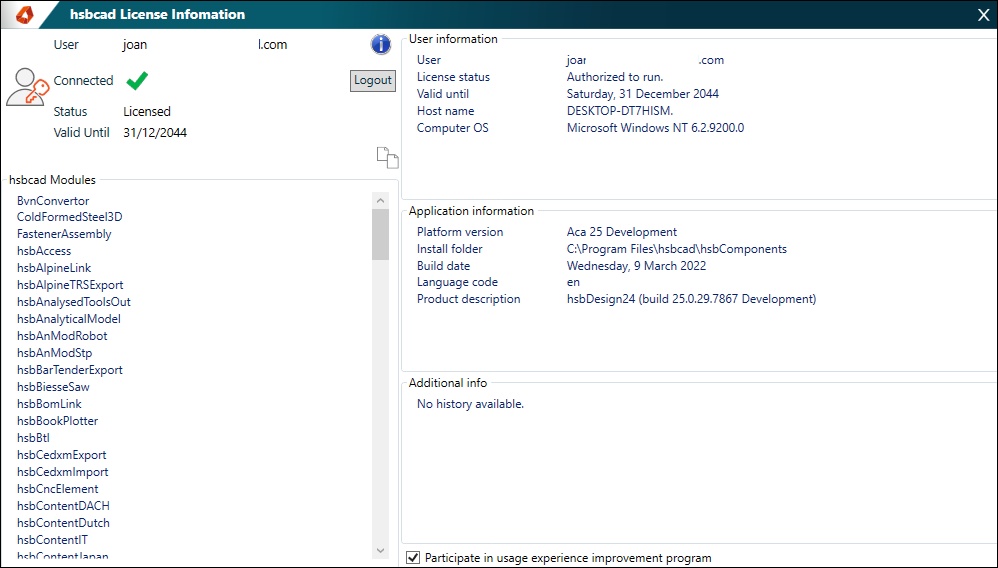Image resolution: width=998 pixels, height=568 pixels.
Task: Log out using the Logout button
Action: 372,80
